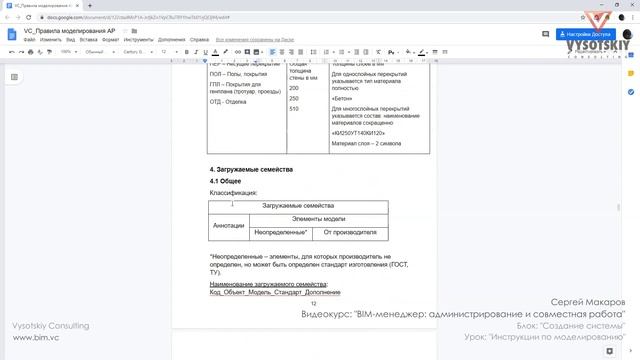Image resolution: width=640 pixels, height=360 pixels.
Task: Click the Неопределенные* table cell
Action: [281, 233]
